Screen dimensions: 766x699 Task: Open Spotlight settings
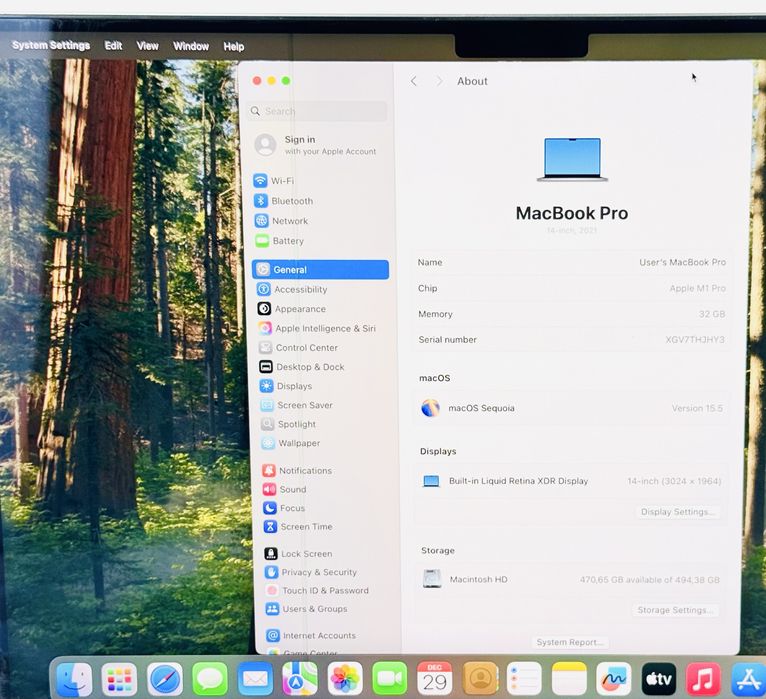[x=288, y=424]
